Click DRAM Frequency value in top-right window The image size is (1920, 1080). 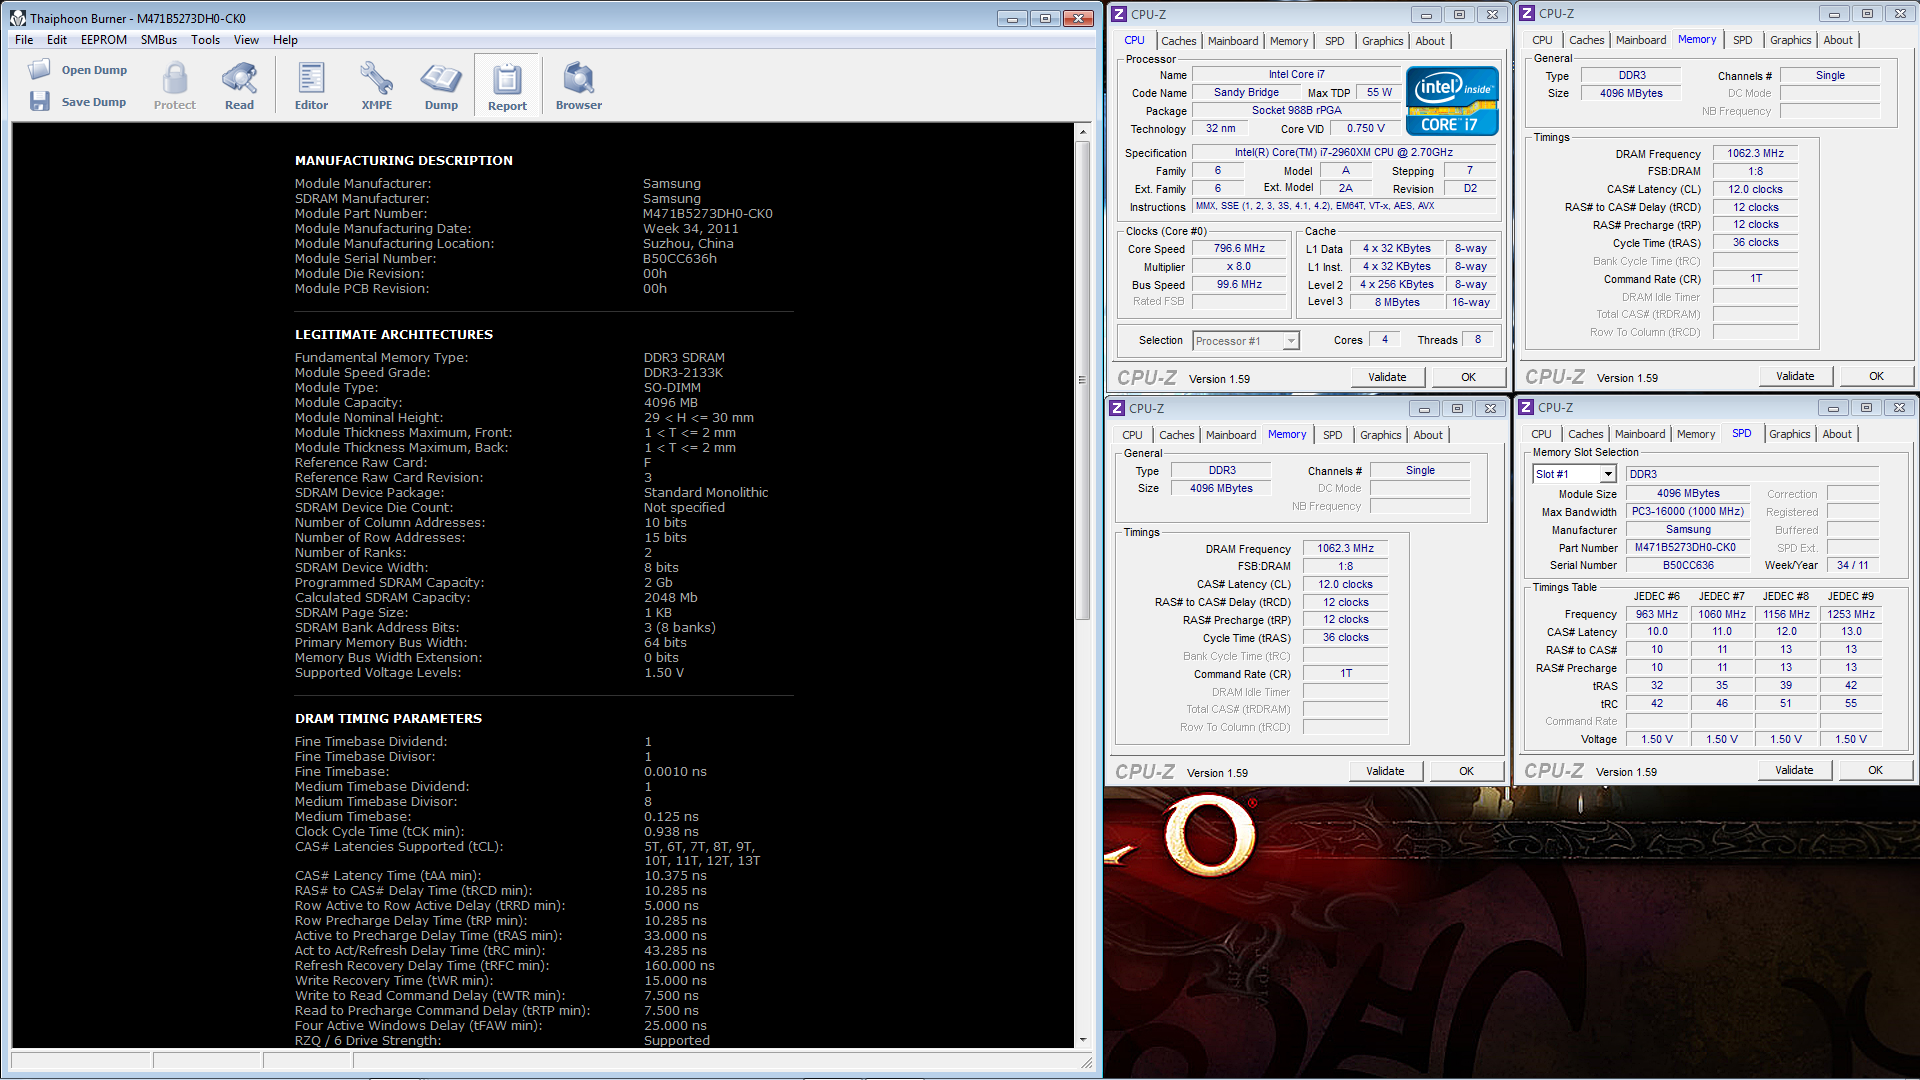tap(1755, 153)
